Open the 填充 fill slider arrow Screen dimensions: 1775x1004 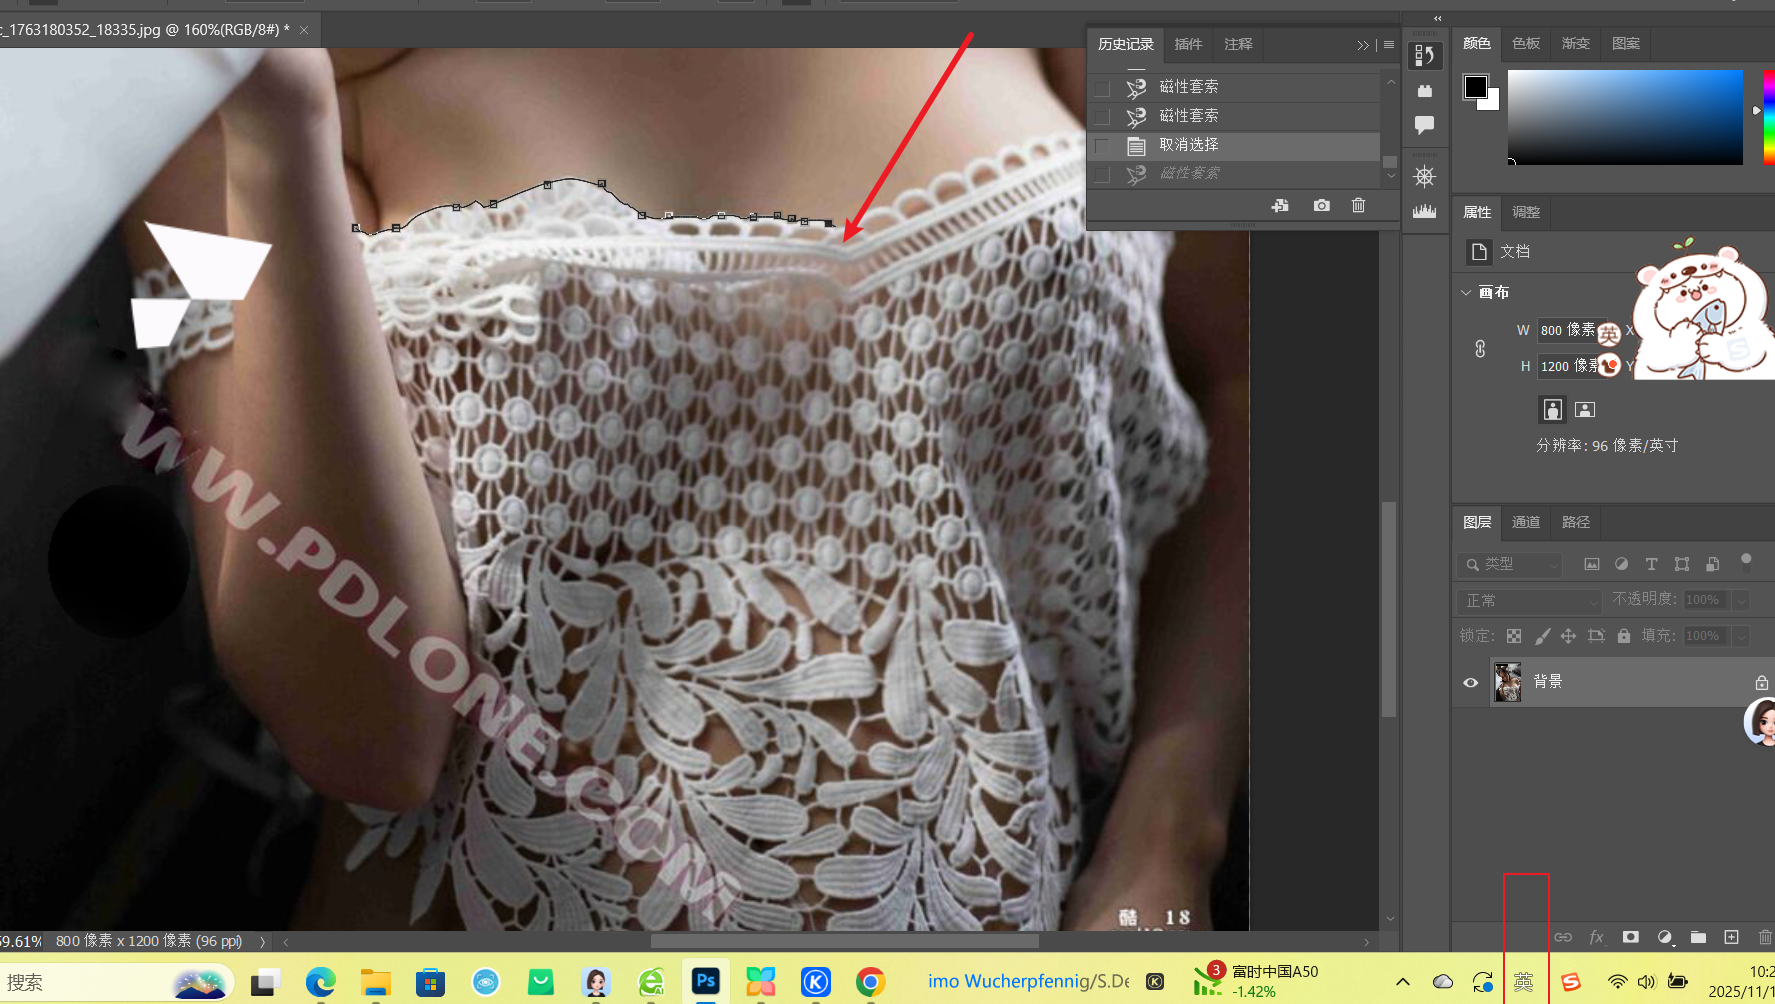(1741, 636)
